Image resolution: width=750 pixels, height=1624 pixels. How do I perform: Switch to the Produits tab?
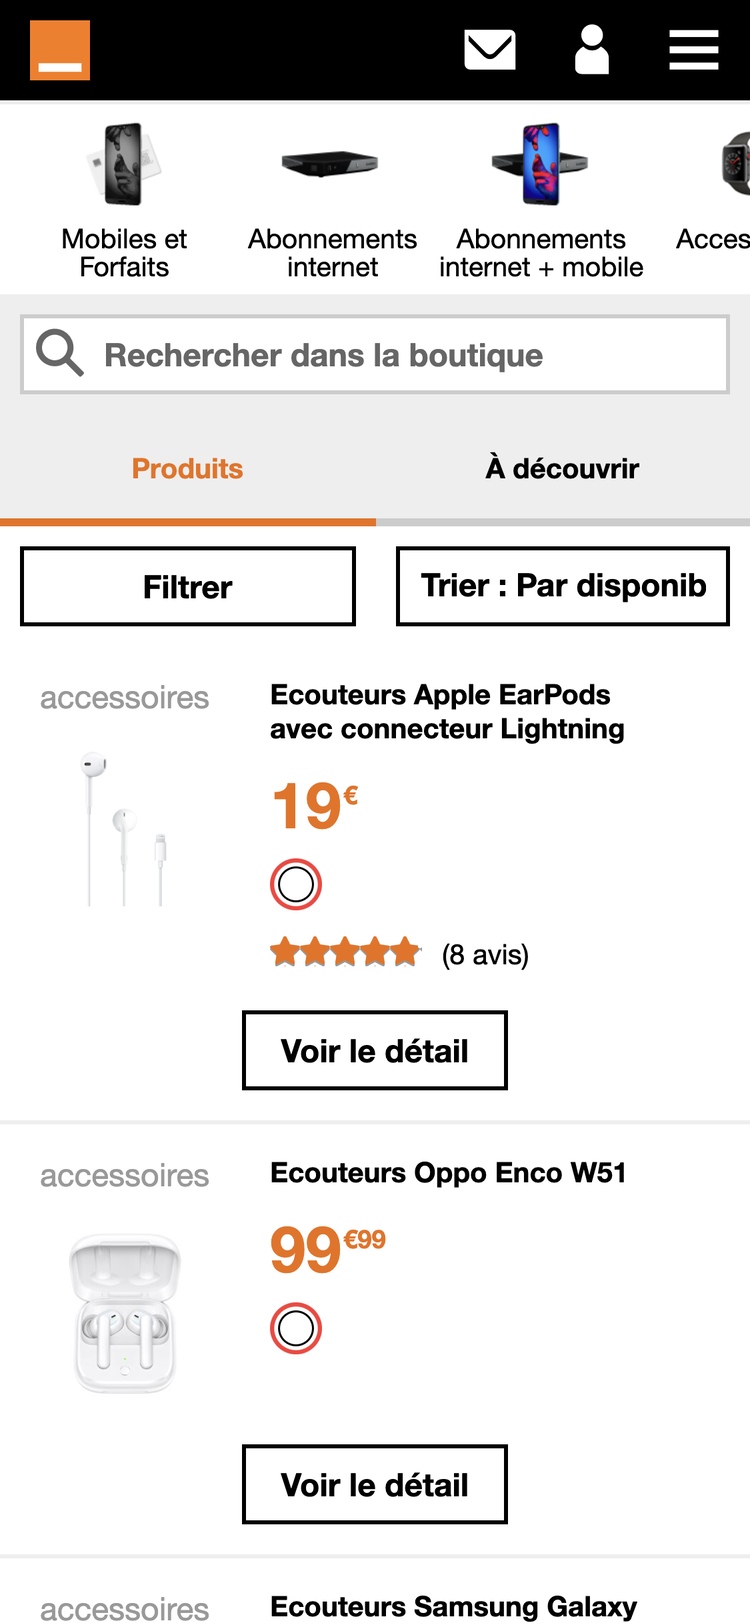[x=188, y=468]
